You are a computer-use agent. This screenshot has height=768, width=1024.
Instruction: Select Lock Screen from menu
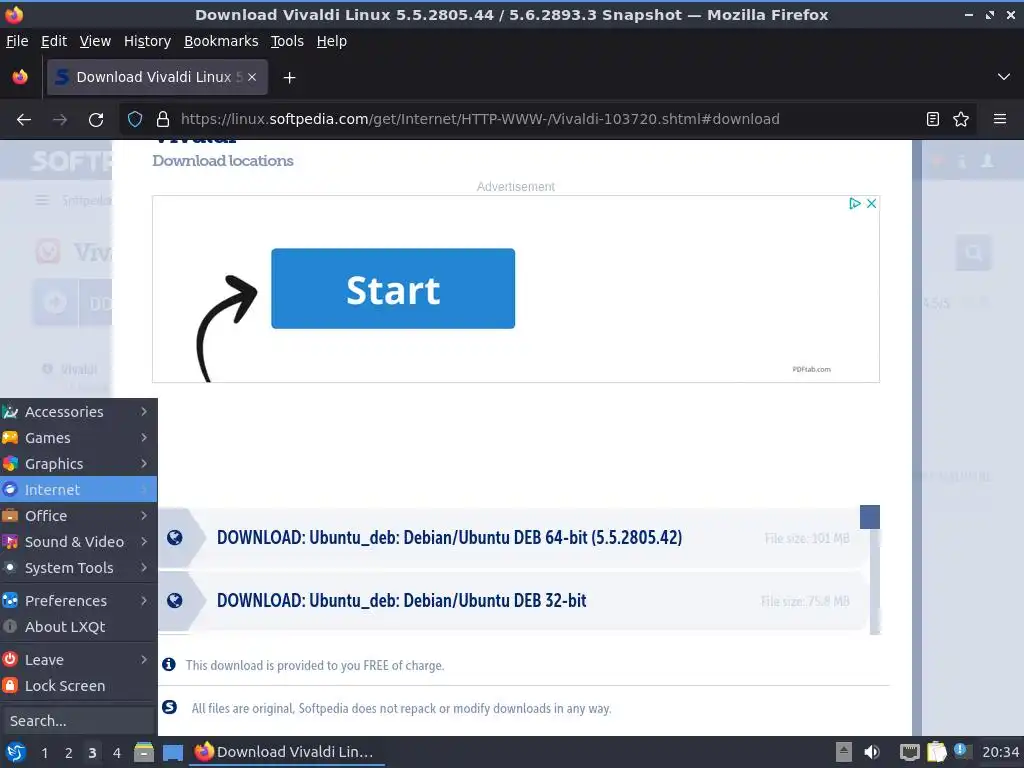[x=78, y=686]
